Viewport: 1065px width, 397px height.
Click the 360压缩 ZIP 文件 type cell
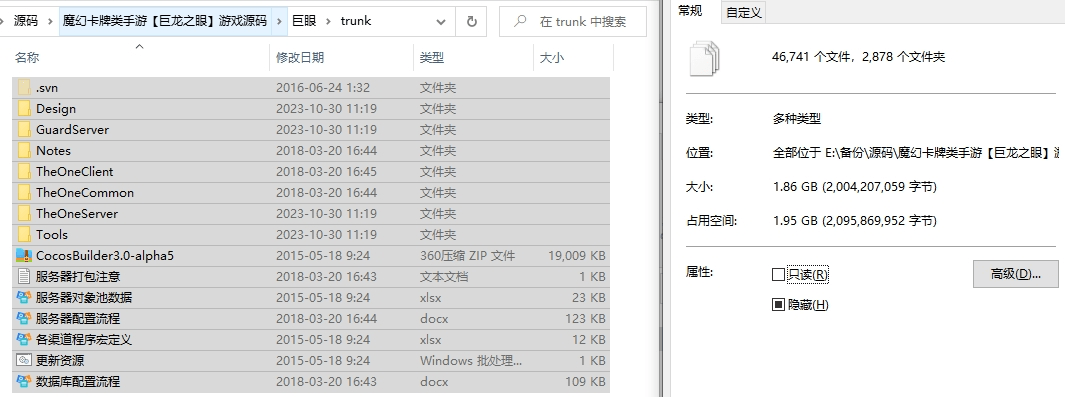pos(467,256)
